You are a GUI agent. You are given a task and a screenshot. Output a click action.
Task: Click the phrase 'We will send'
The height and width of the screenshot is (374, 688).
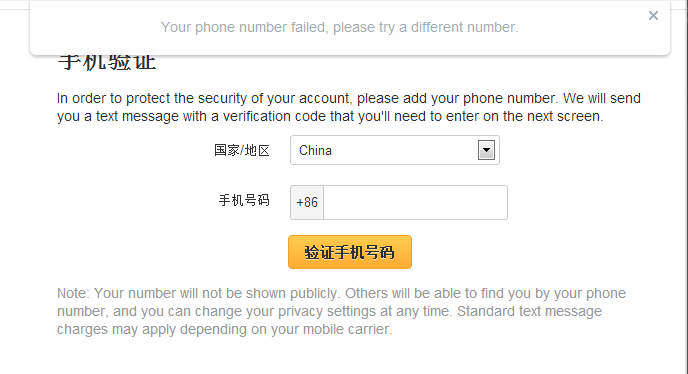(602, 98)
